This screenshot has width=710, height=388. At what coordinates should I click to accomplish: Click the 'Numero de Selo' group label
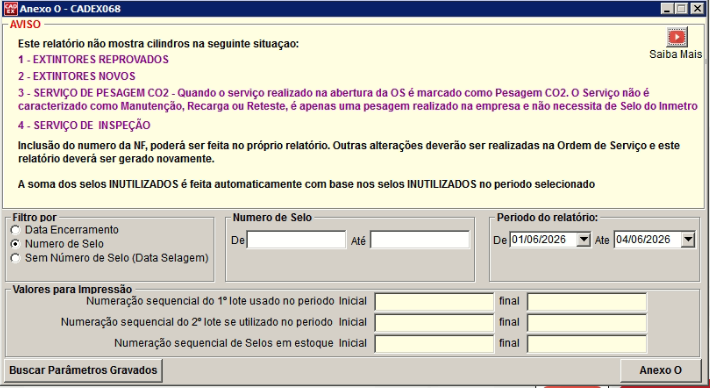[x=272, y=217]
